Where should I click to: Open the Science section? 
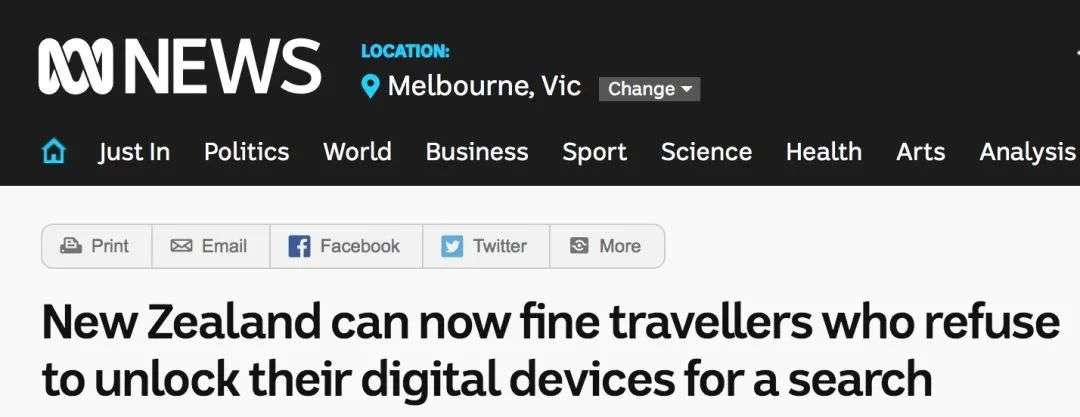point(706,152)
